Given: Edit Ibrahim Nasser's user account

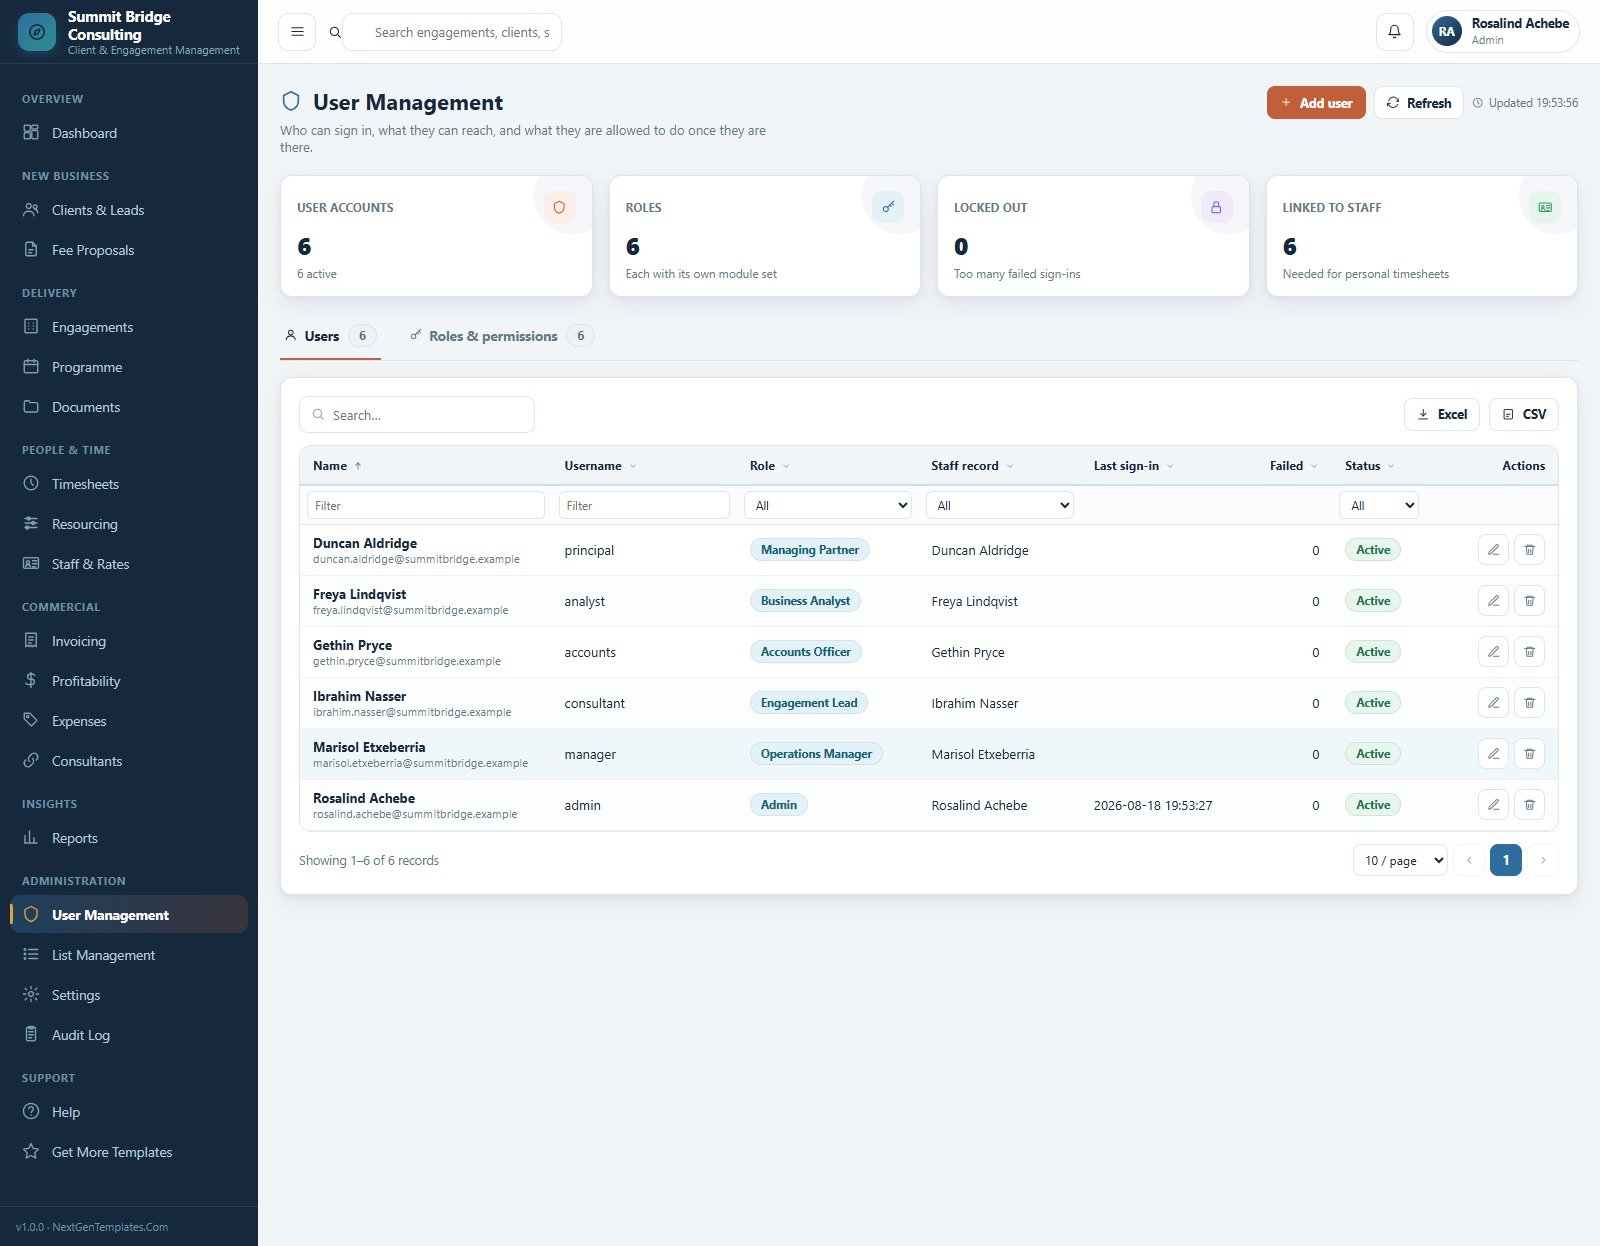Looking at the screenshot, I should [x=1493, y=703].
